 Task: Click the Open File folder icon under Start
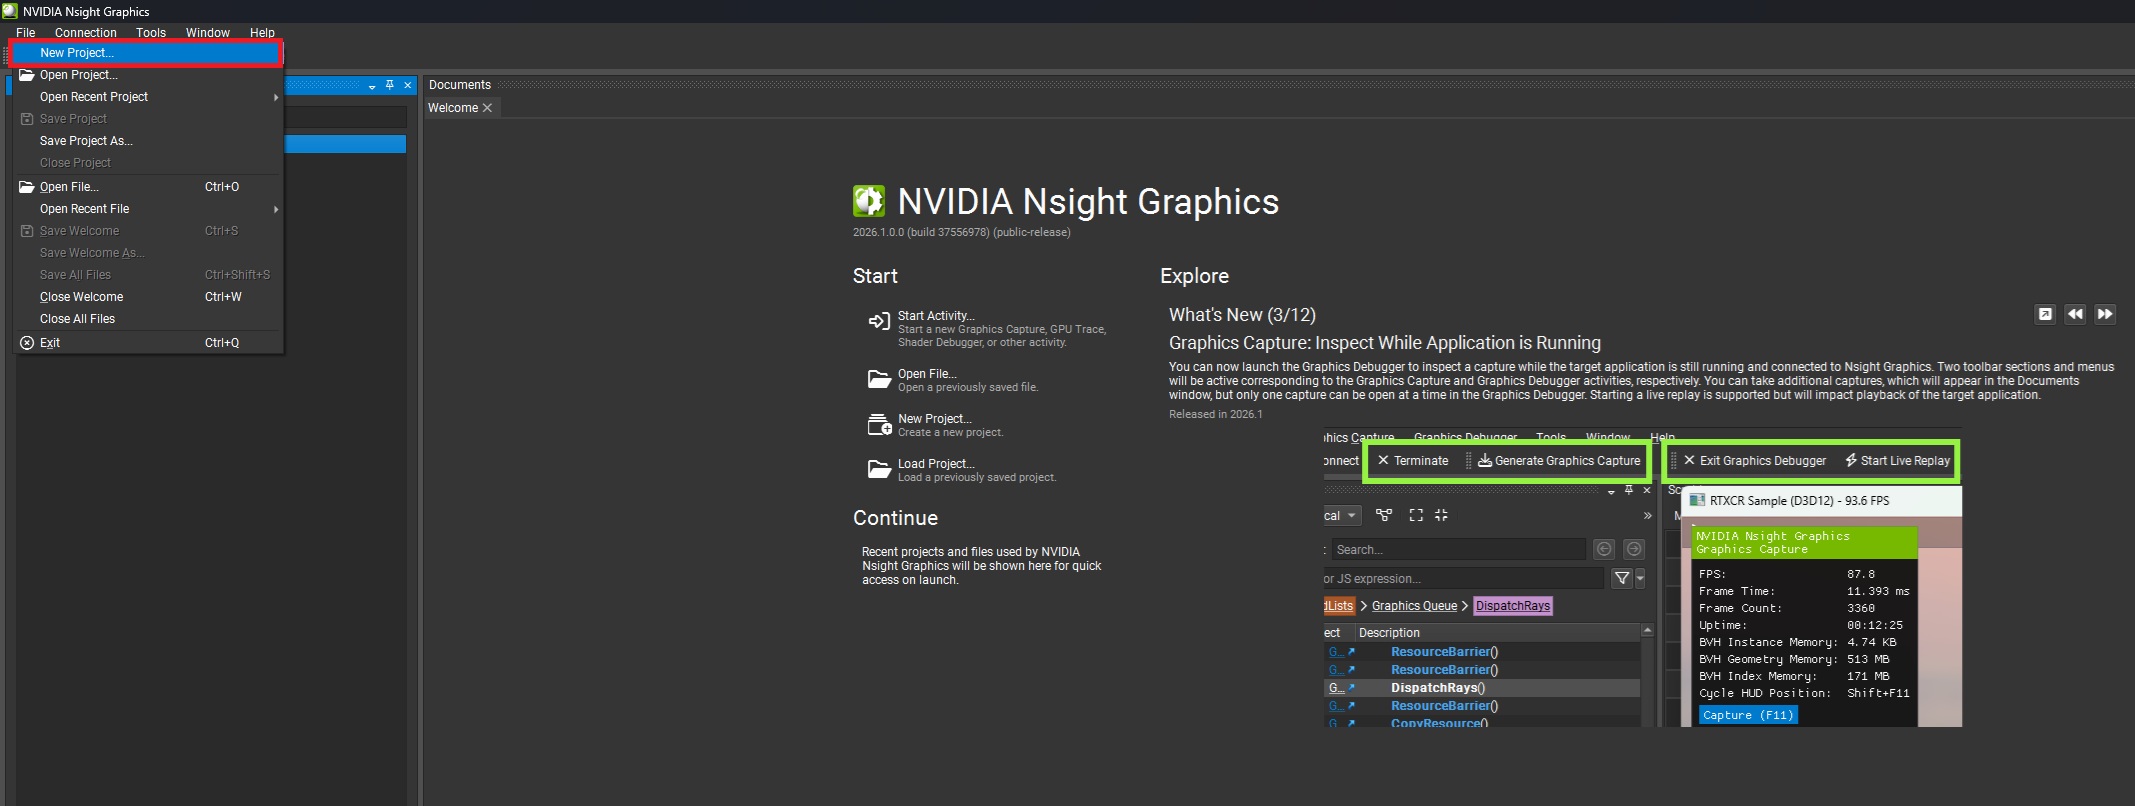[x=878, y=379]
